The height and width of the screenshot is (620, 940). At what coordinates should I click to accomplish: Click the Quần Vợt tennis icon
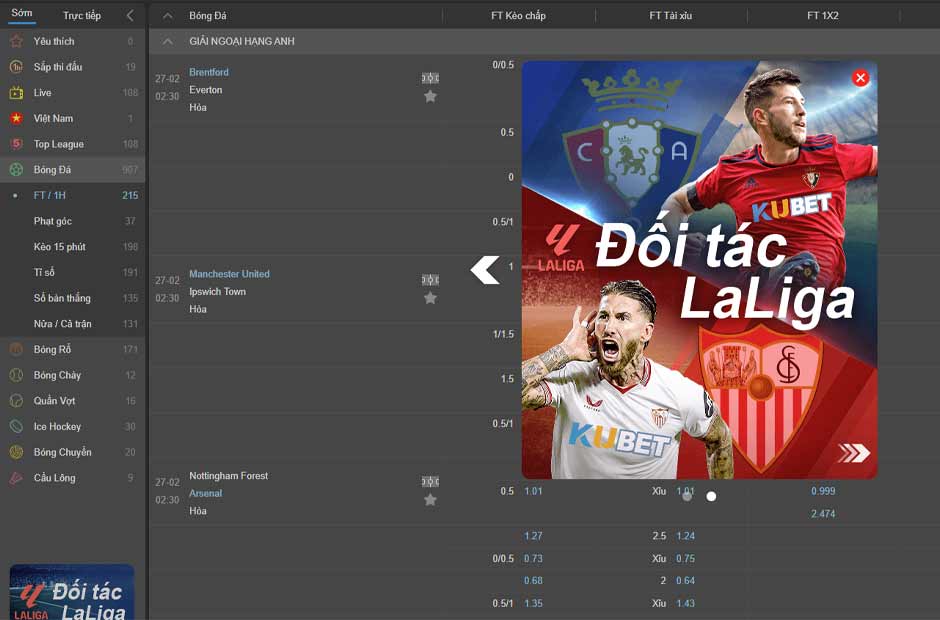click(16, 401)
